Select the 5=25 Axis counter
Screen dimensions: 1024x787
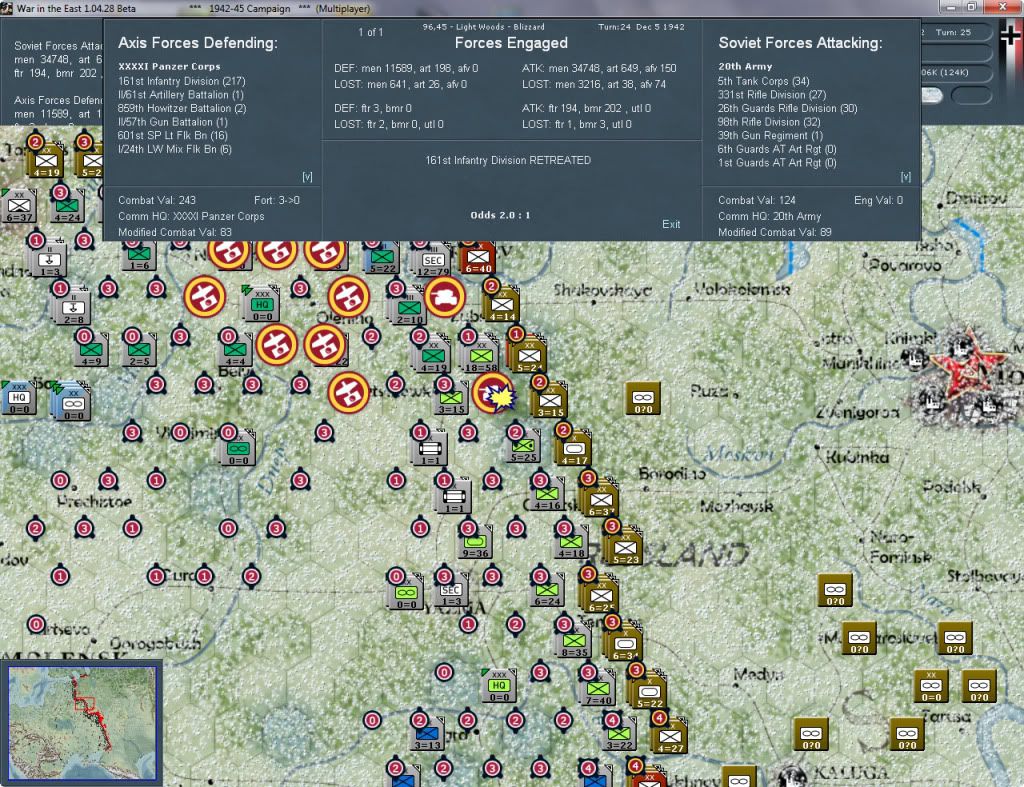[x=524, y=447]
